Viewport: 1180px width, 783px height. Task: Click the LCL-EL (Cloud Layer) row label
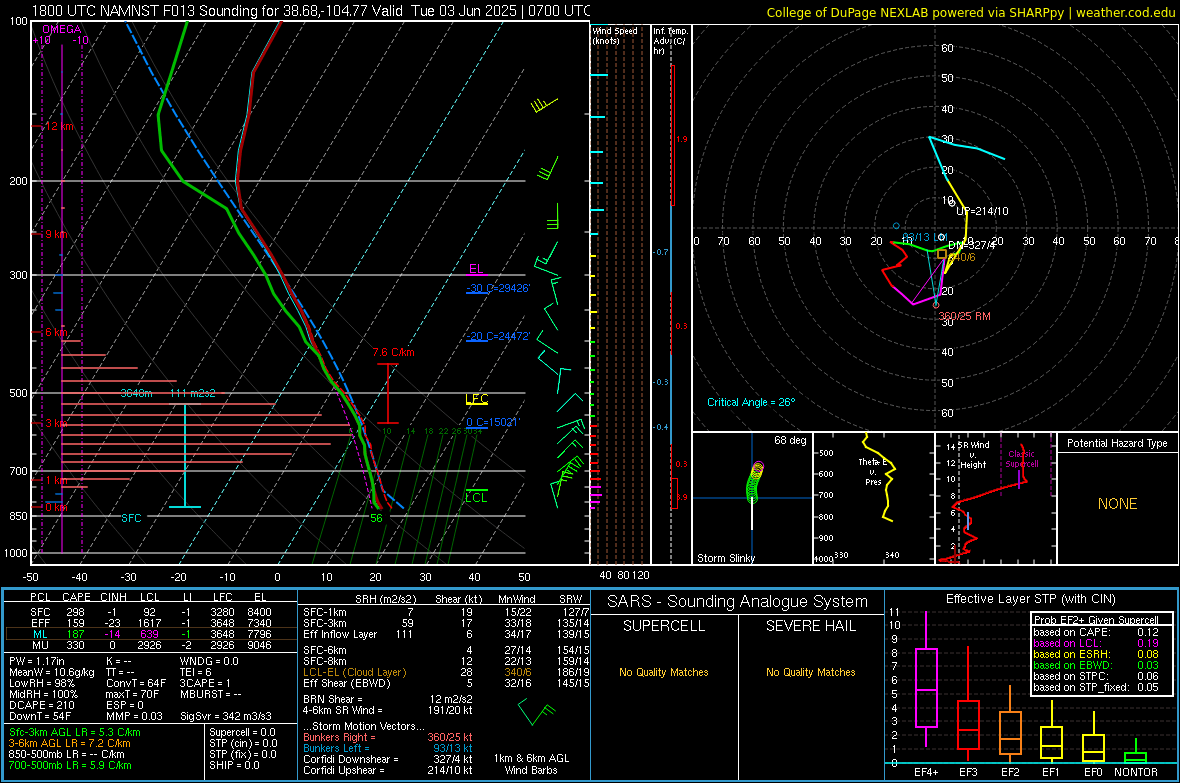coord(354,672)
